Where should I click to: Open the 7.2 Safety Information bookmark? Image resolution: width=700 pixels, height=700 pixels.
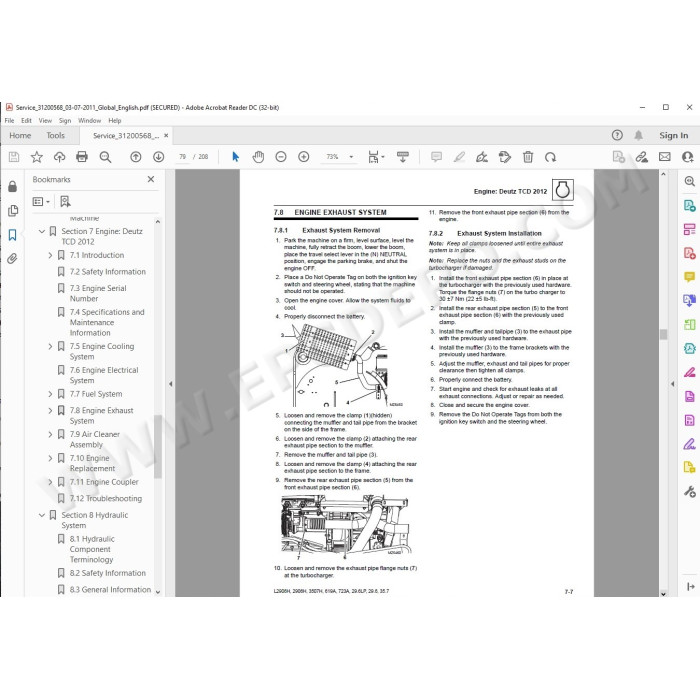(108, 271)
